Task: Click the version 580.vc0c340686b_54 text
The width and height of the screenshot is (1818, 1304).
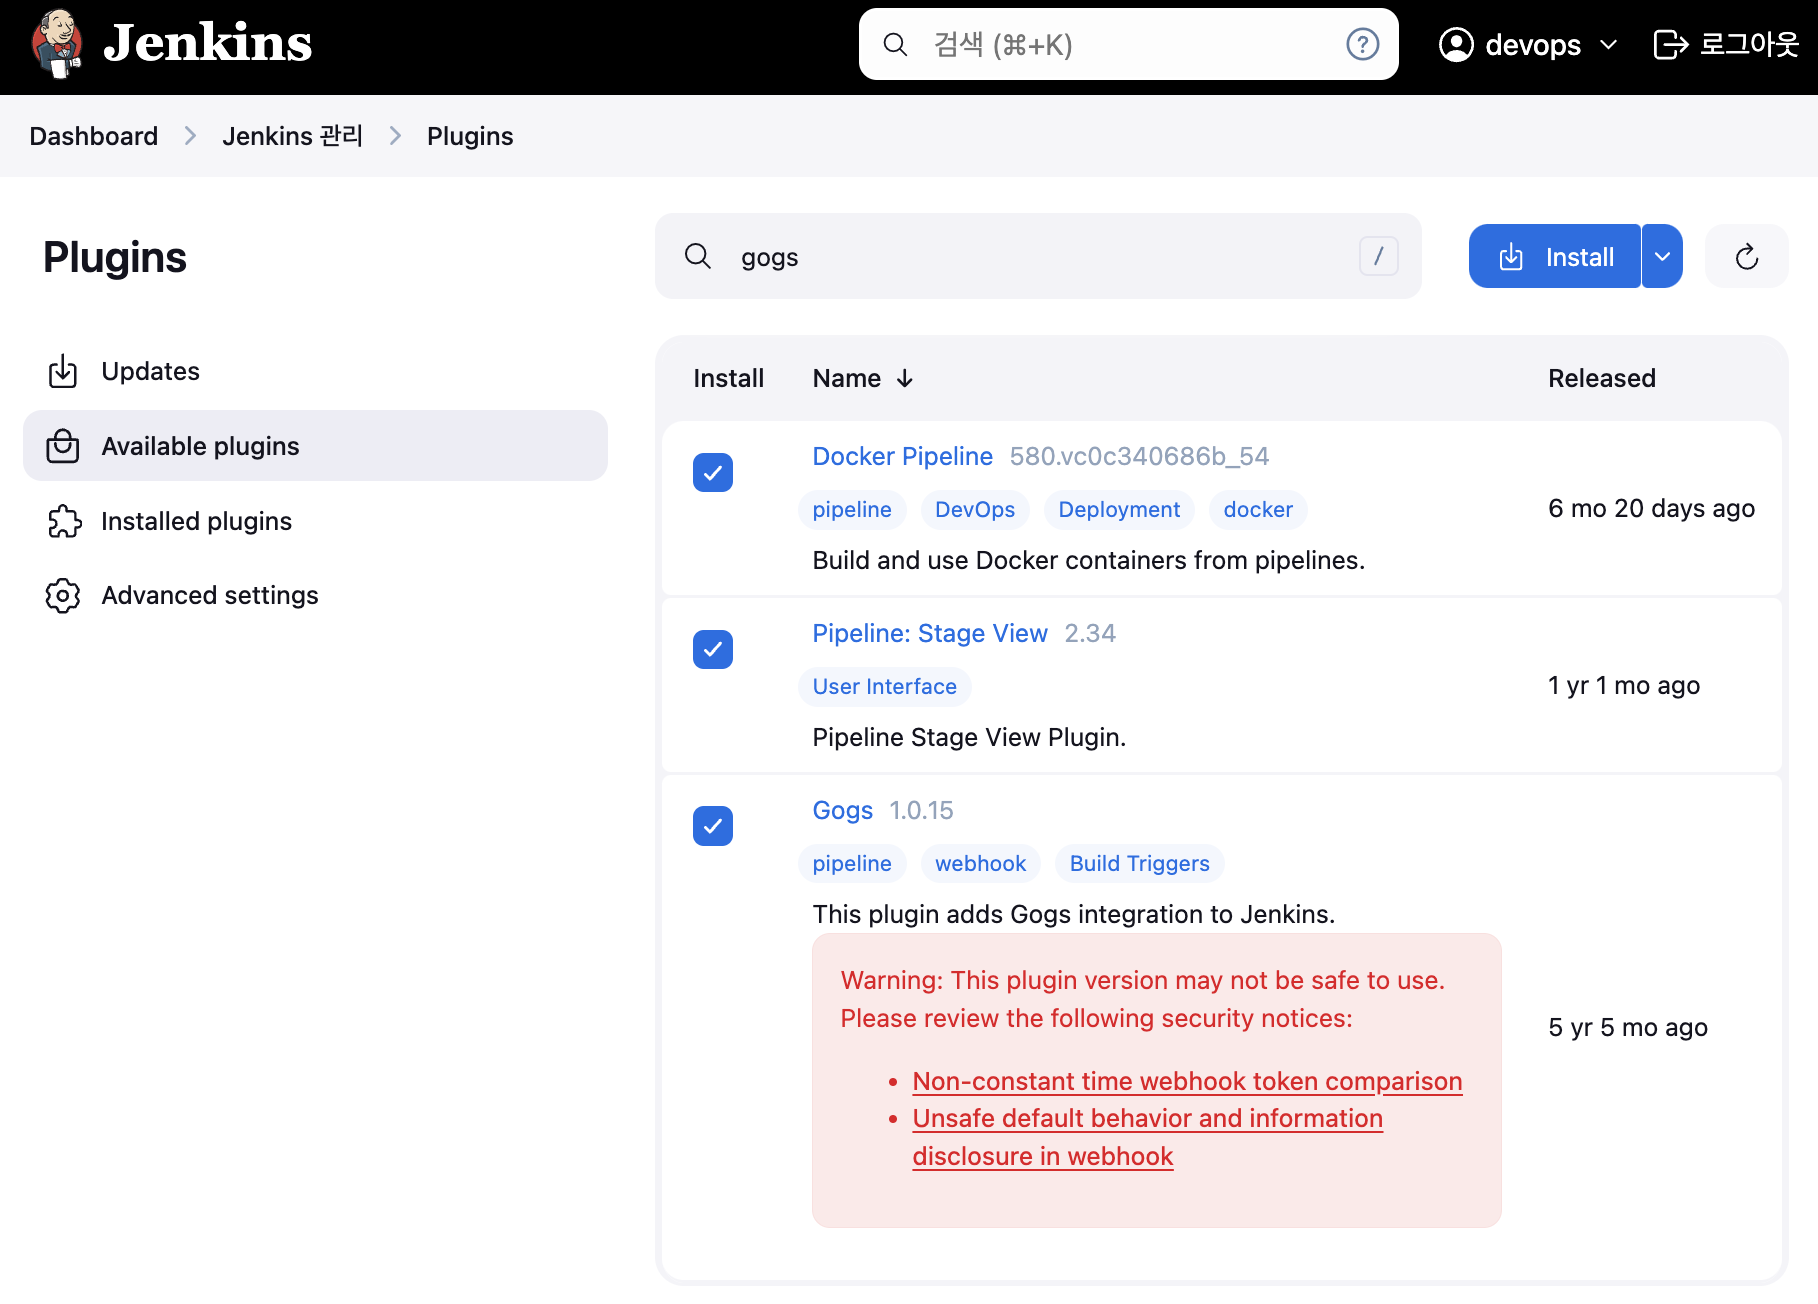Action: tap(1139, 457)
